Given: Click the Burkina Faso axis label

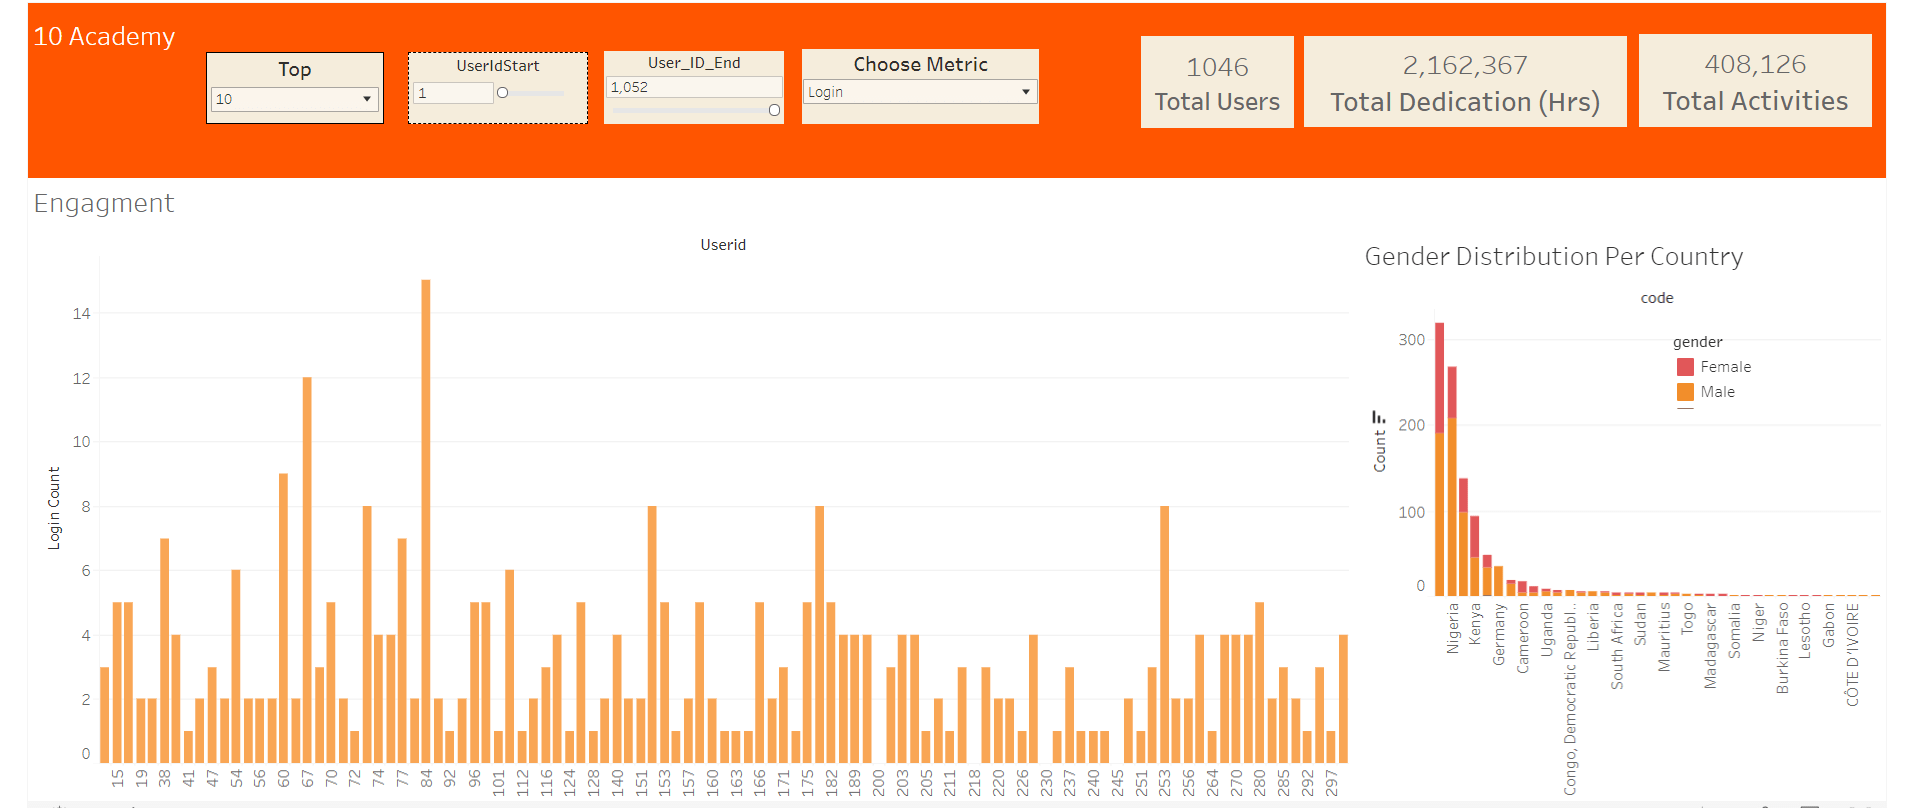Looking at the screenshot, I should pos(1783,648).
